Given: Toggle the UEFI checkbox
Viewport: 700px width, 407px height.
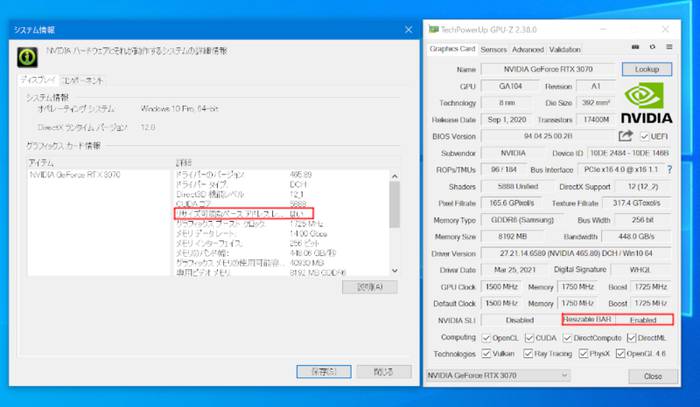Looking at the screenshot, I should (x=644, y=136).
